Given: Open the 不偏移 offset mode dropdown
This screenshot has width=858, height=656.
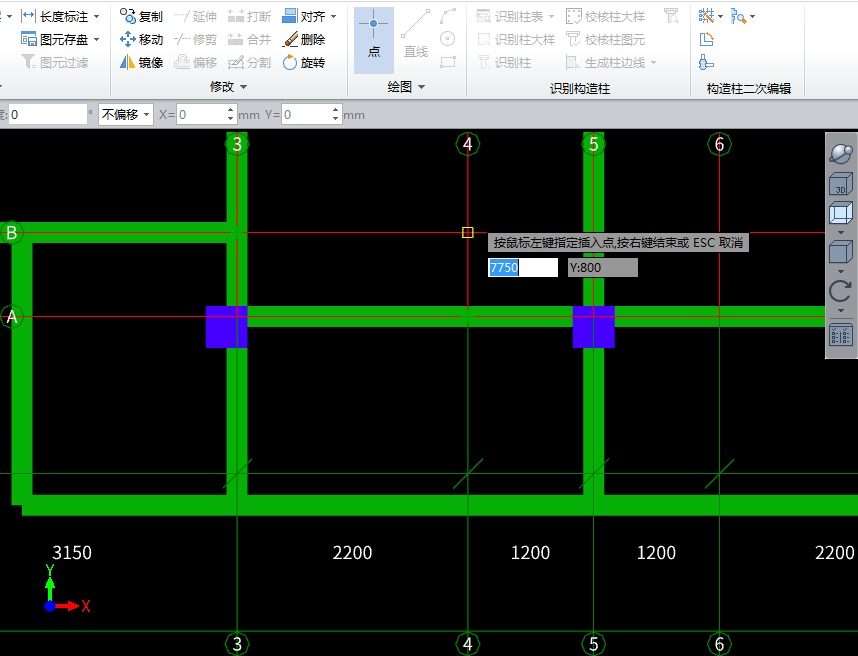Looking at the screenshot, I should tap(126, 114).
